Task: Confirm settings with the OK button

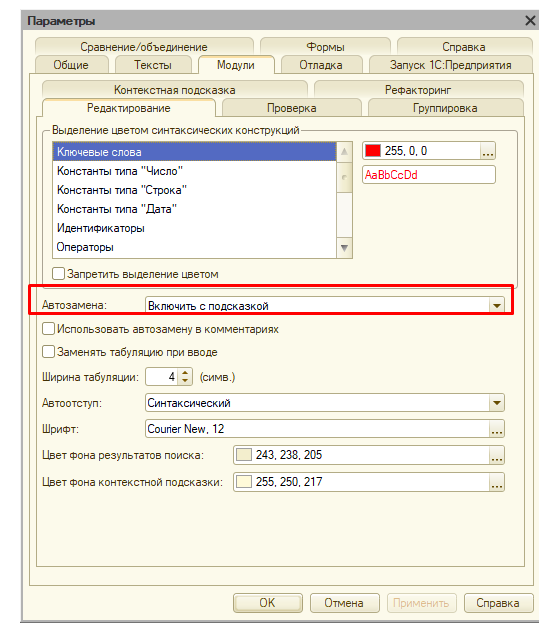Action: tap(267, 603)
